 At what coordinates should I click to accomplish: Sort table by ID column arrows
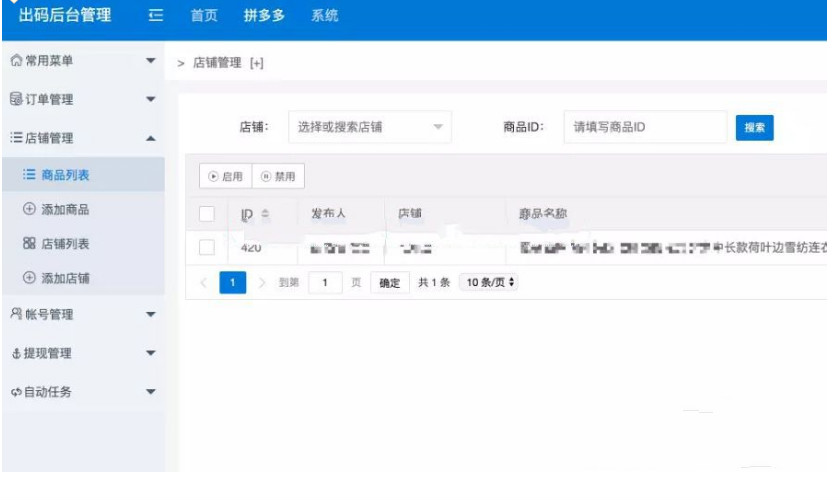click(265, 214)
